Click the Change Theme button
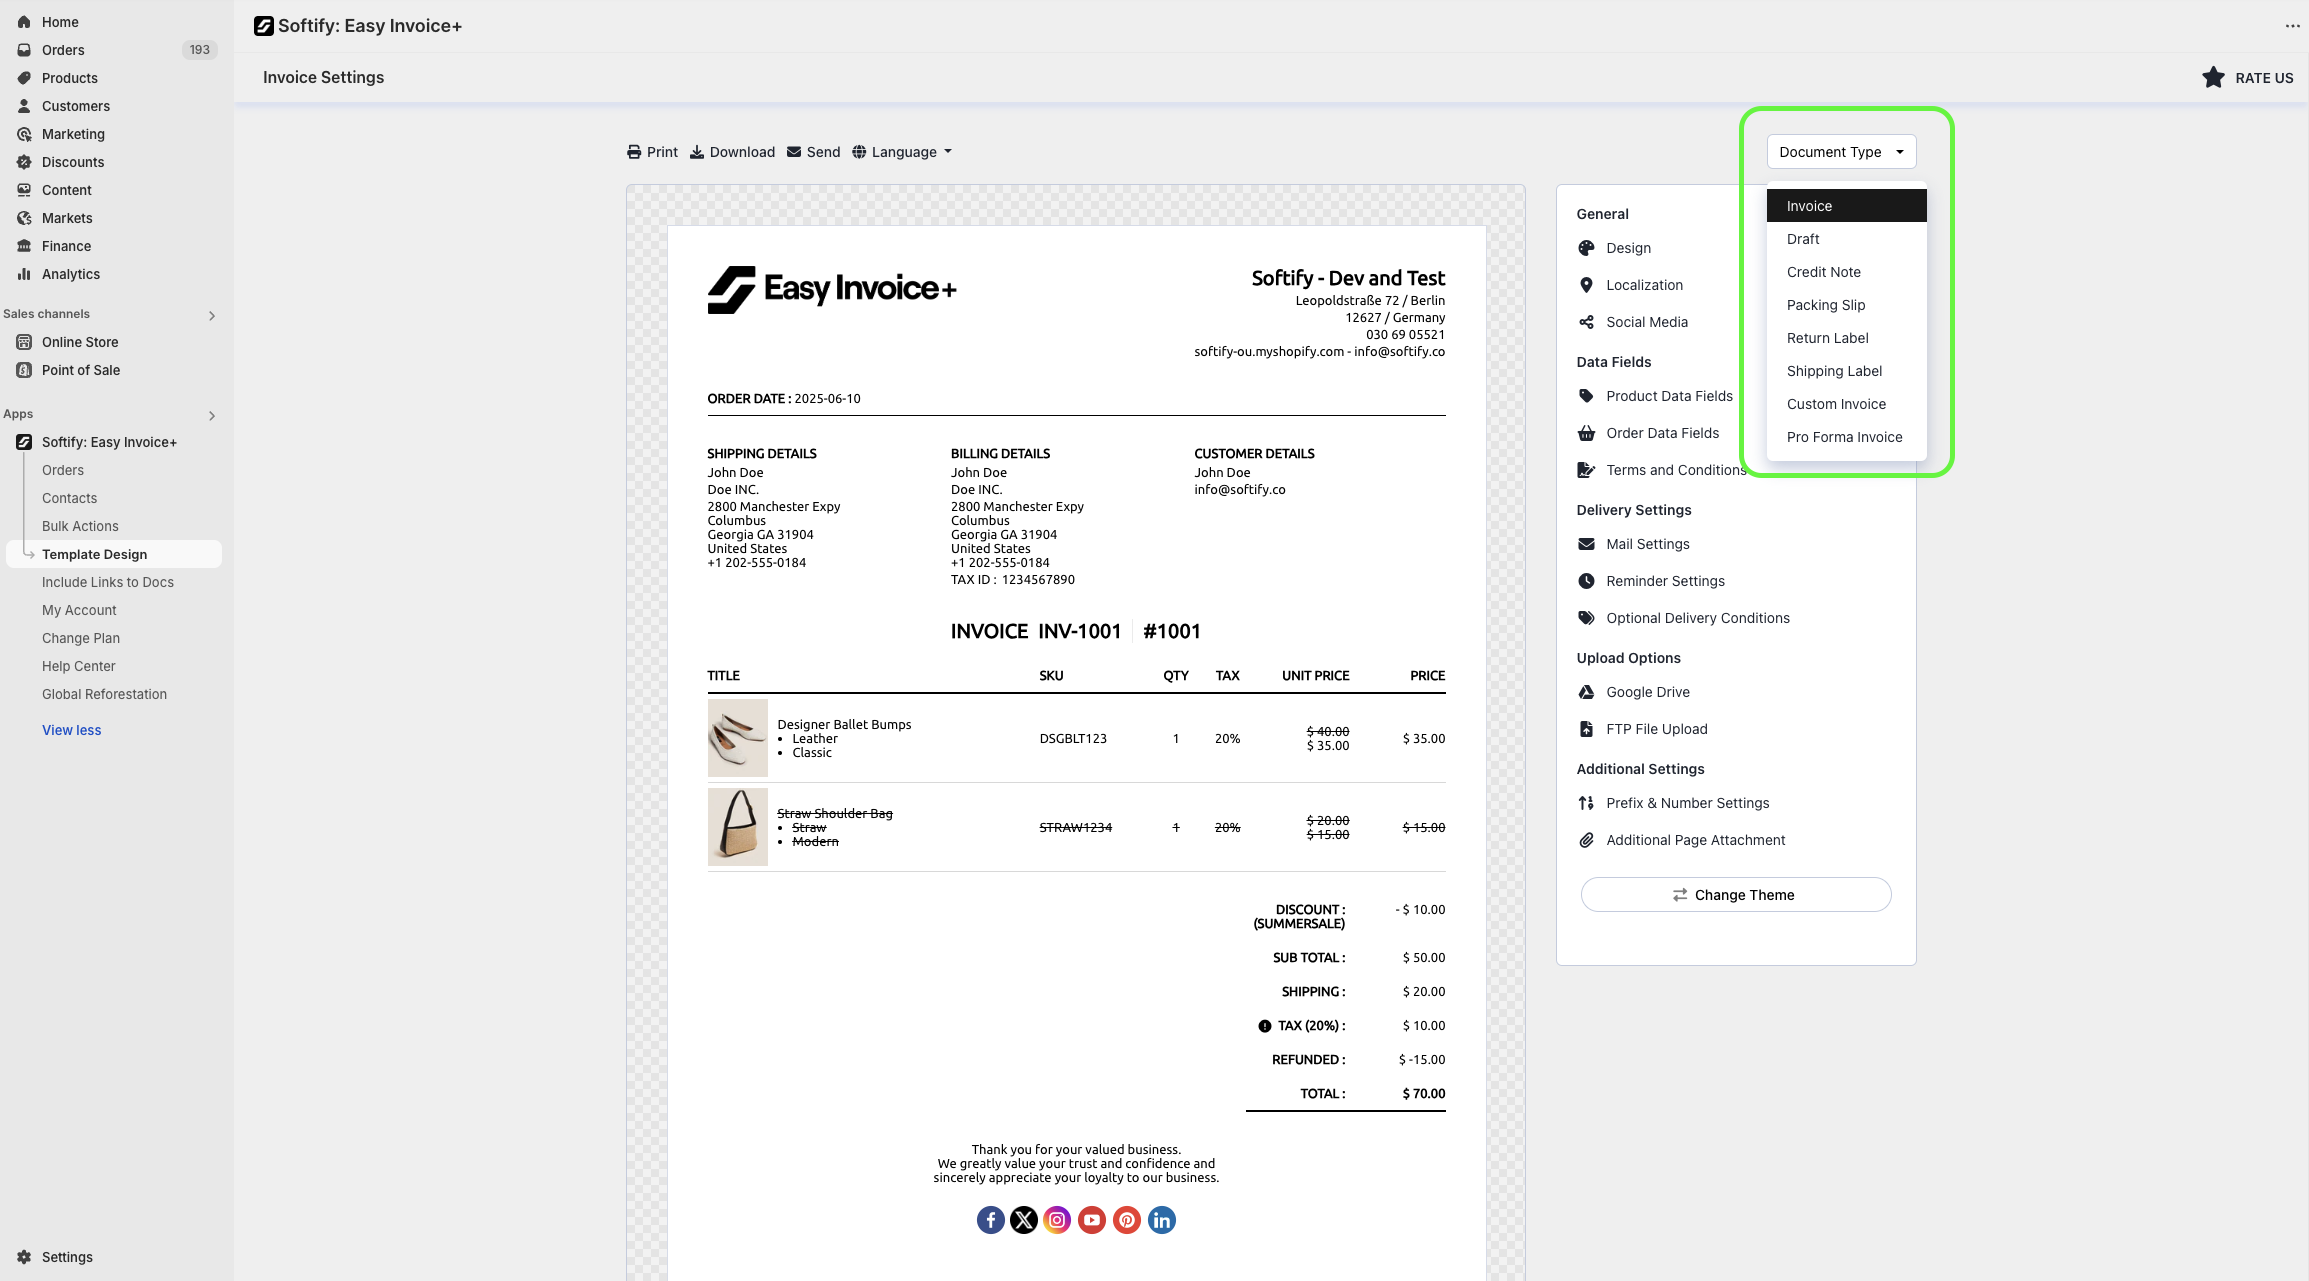 pyautogui.click(x=1735, y=895)
